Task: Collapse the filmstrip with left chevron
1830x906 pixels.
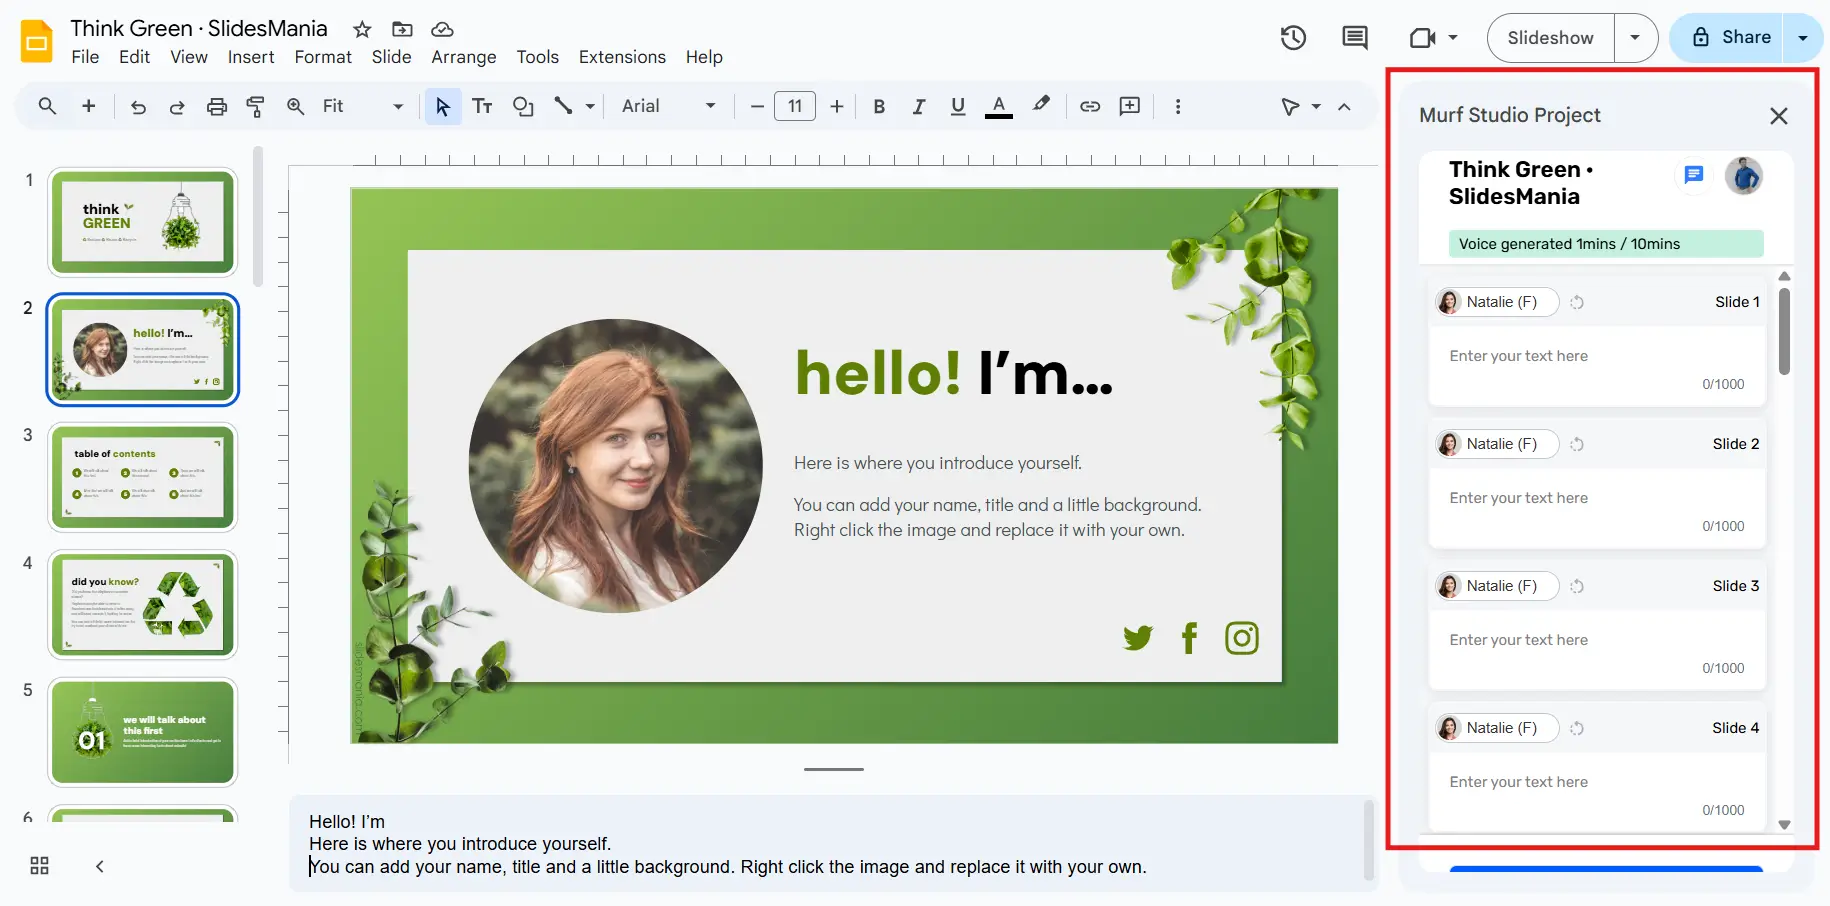Action: [99, 866]
